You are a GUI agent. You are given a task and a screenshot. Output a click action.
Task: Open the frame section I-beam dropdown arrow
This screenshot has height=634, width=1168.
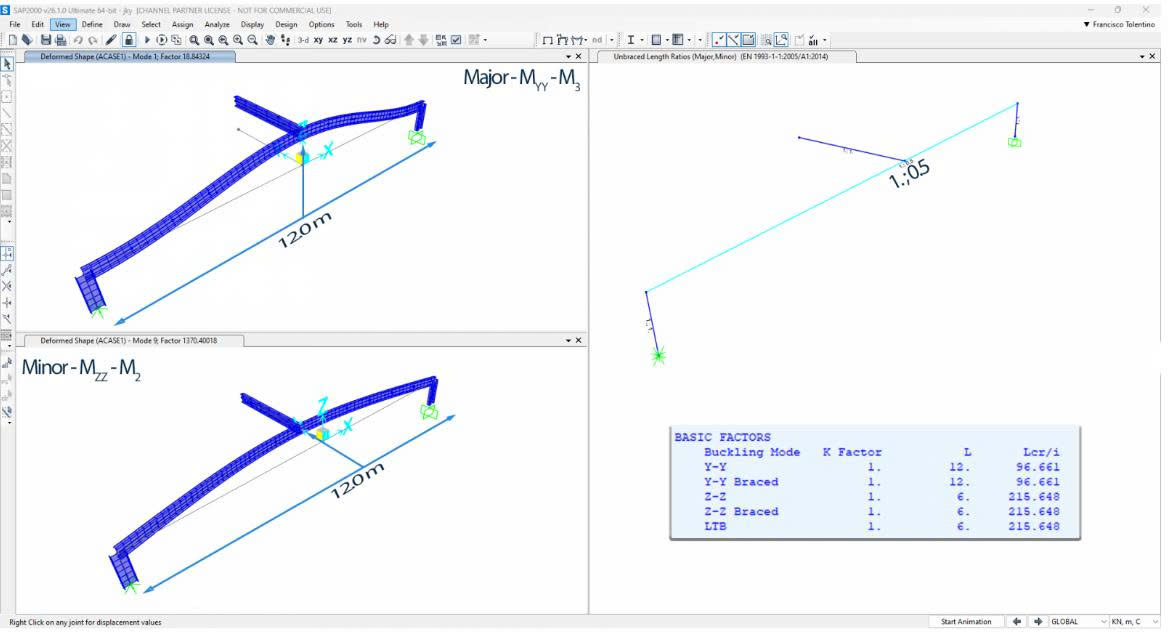642,40
